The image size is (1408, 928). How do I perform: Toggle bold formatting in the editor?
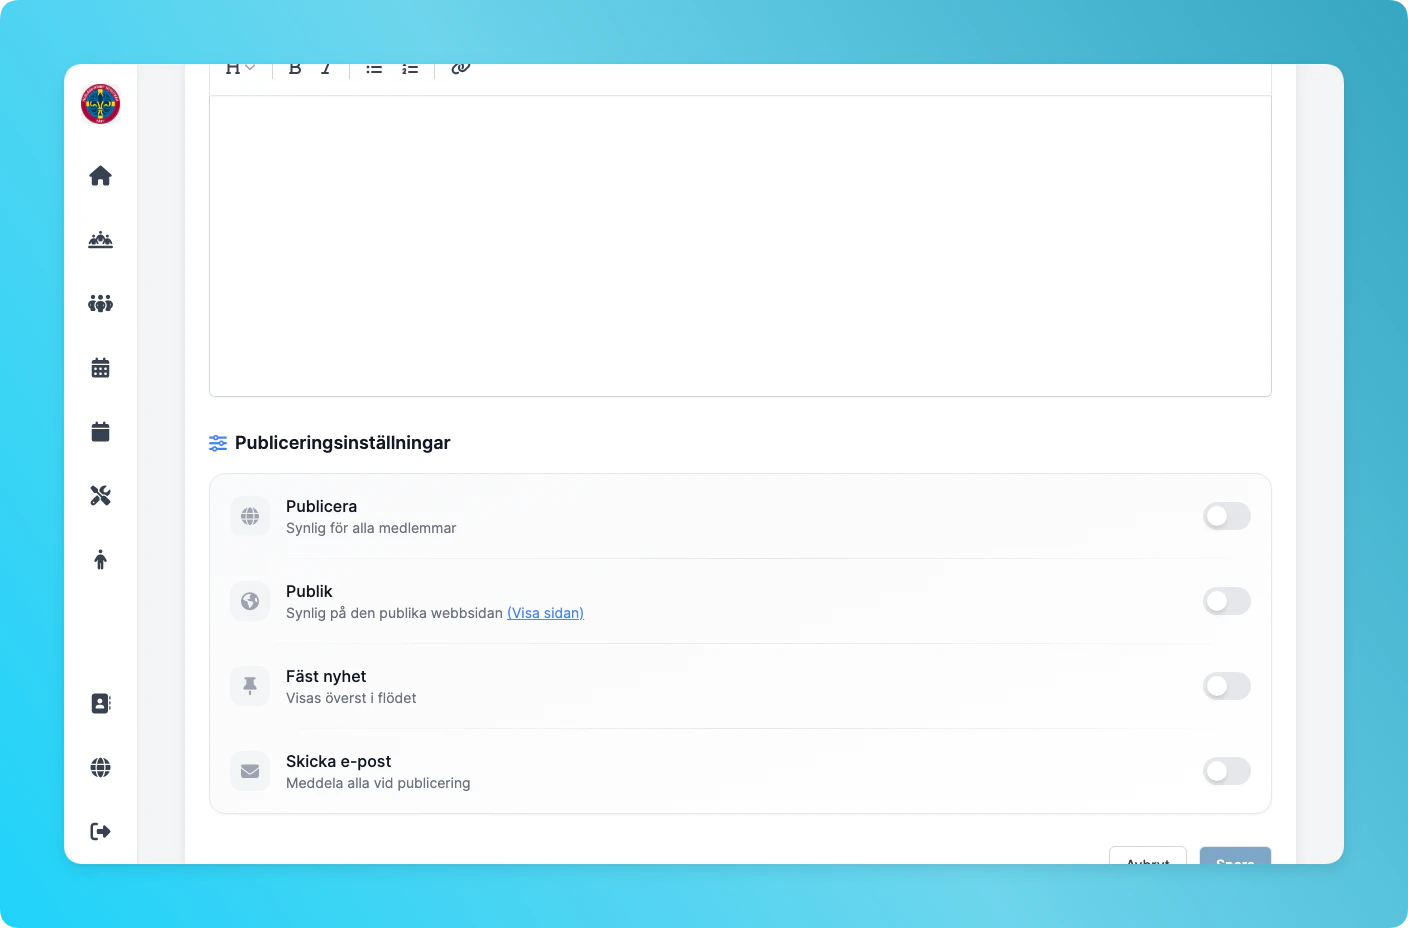point(295,68)
